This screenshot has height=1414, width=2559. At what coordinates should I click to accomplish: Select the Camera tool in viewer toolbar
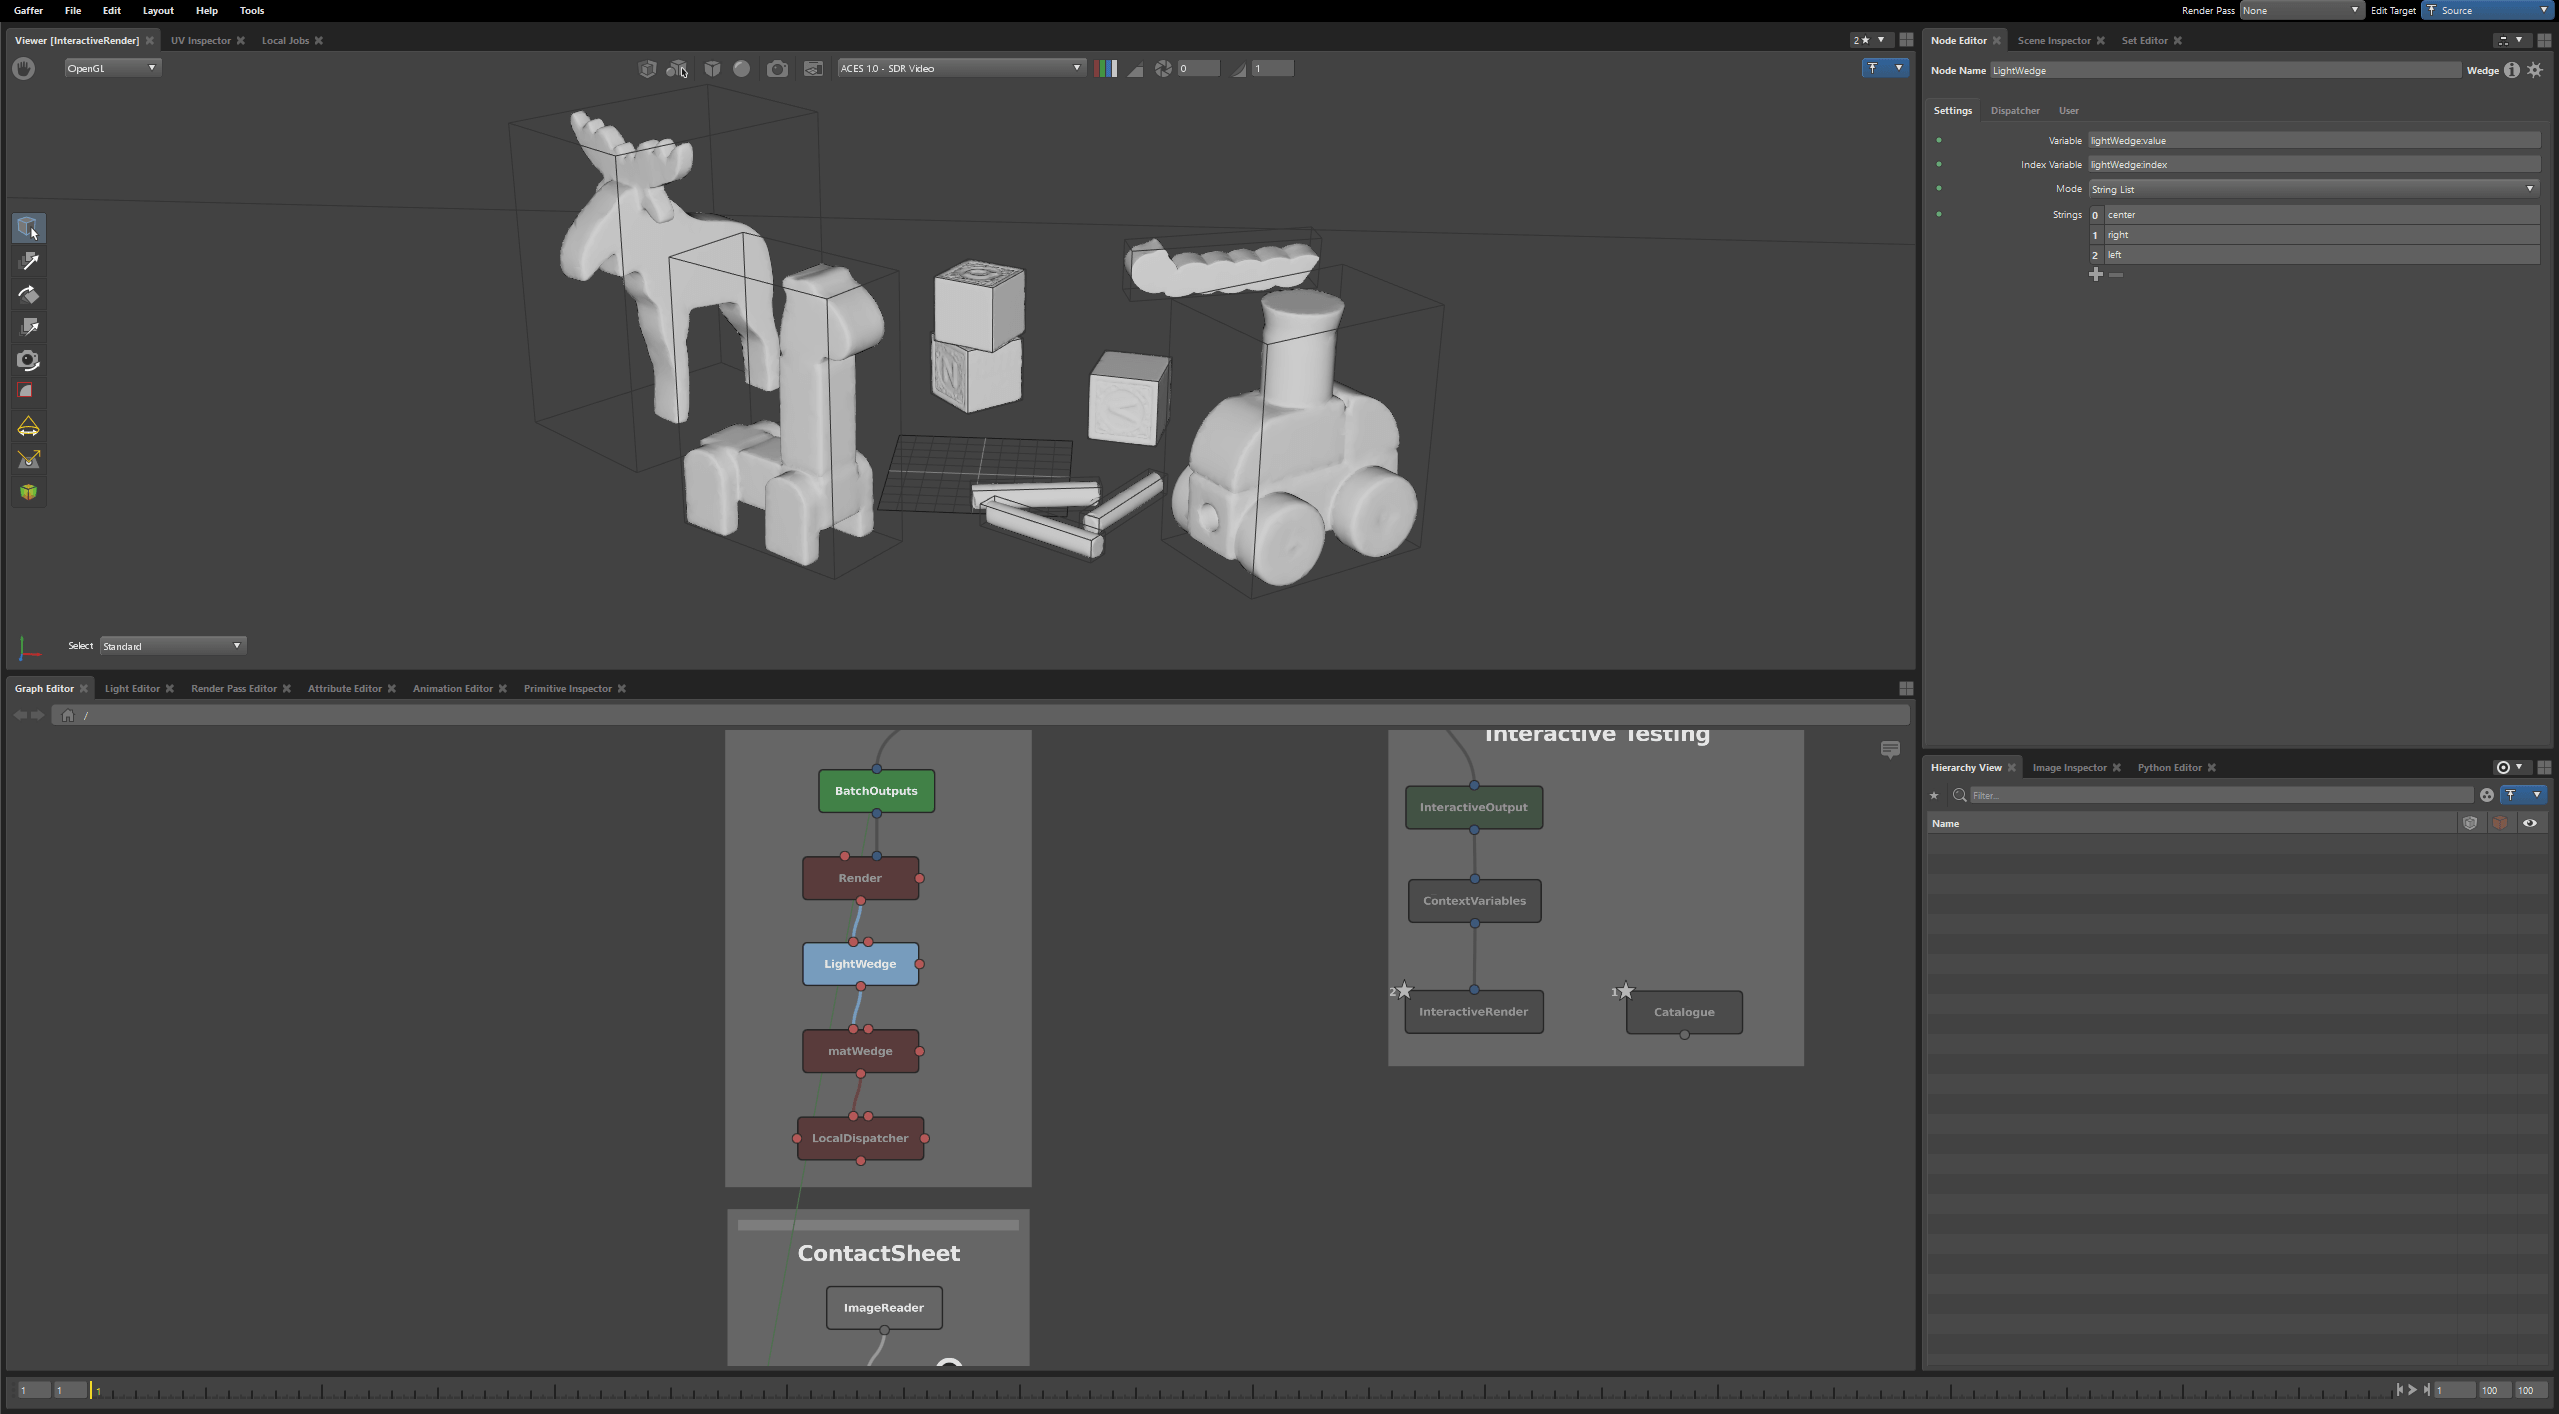[x=28, y=360]
